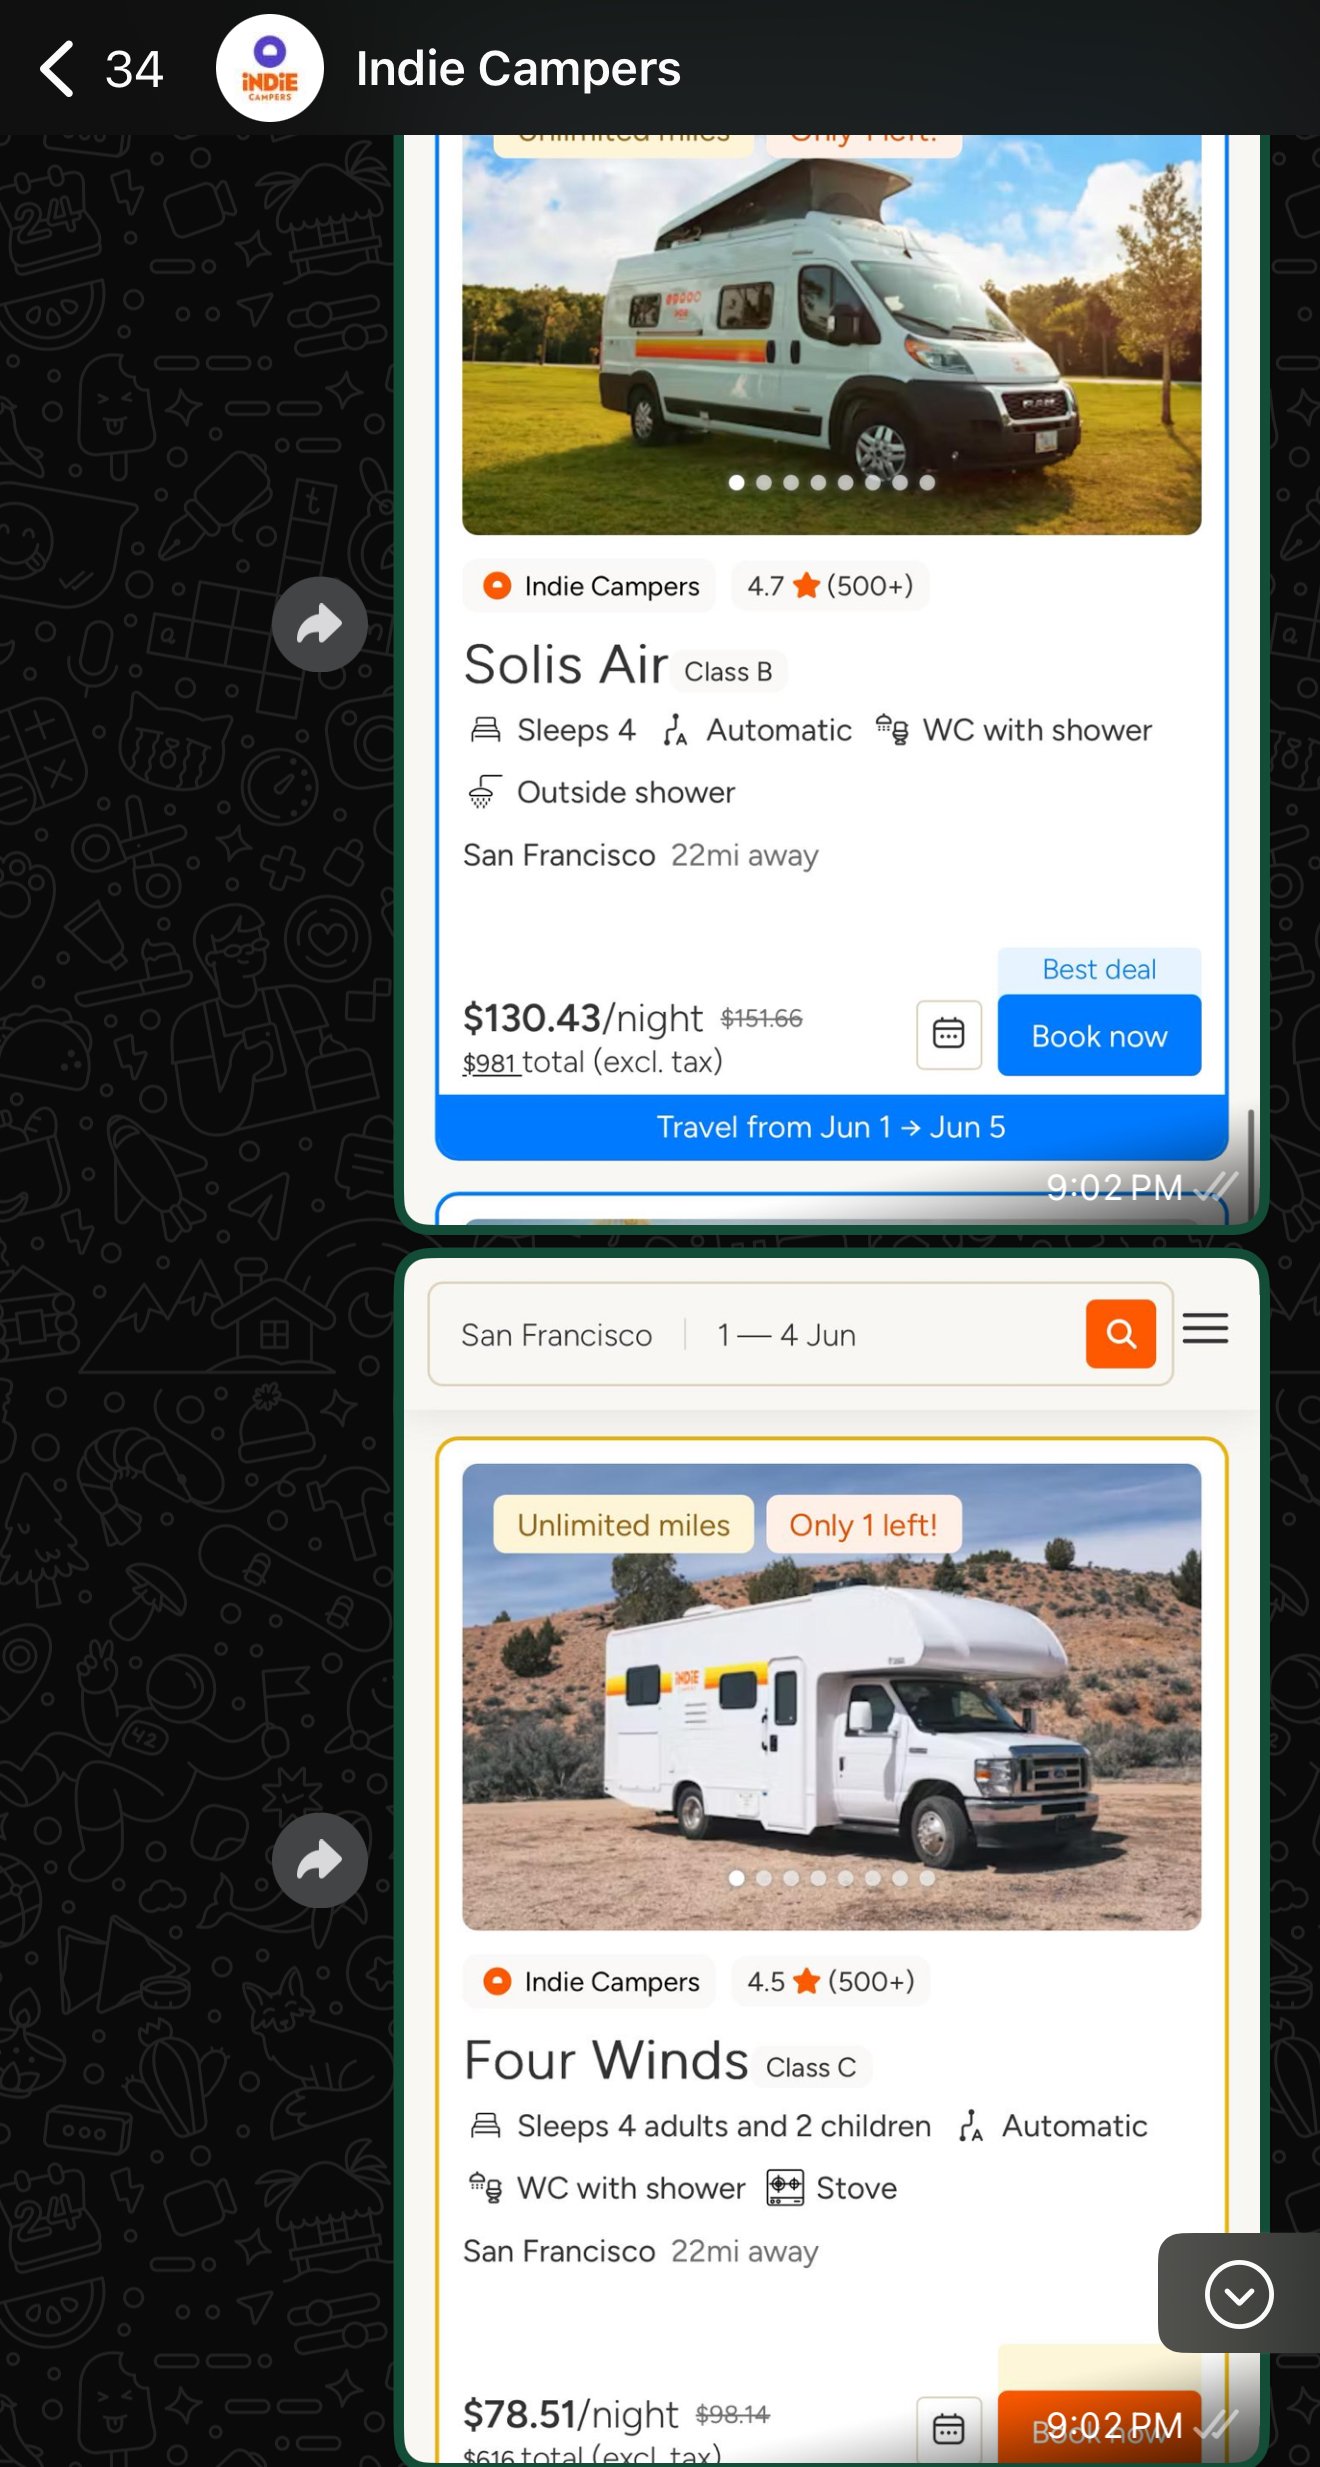Open the hamburger menu icon
This screenshot has width=1320, height=2467.
pos(1205,1328)
